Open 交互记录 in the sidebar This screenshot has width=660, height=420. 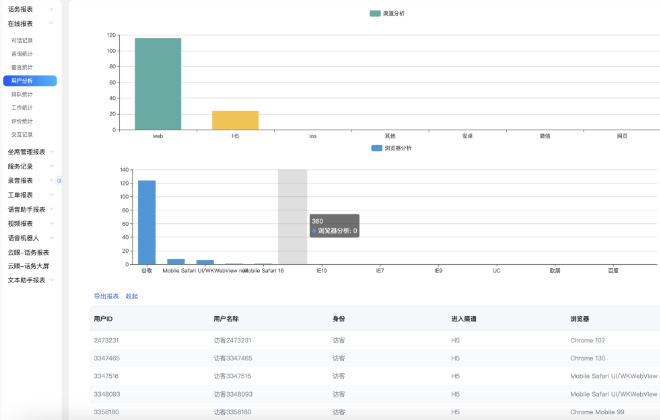tap(22, 134)
